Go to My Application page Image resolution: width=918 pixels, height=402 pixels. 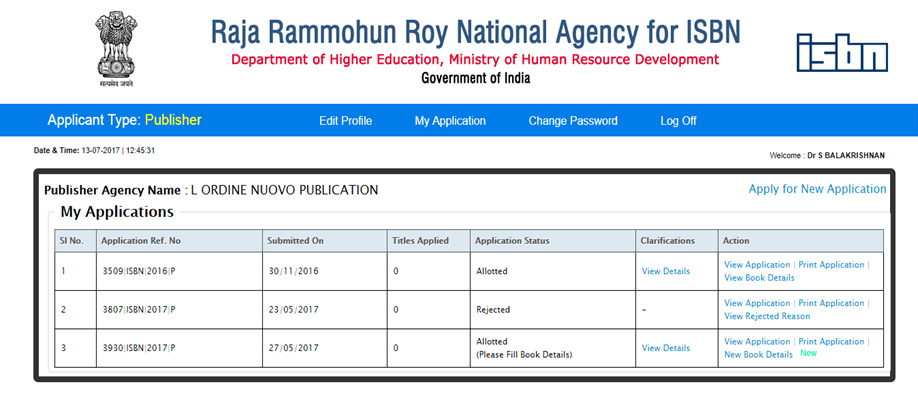pyautogui.click(x=450, y=121)
